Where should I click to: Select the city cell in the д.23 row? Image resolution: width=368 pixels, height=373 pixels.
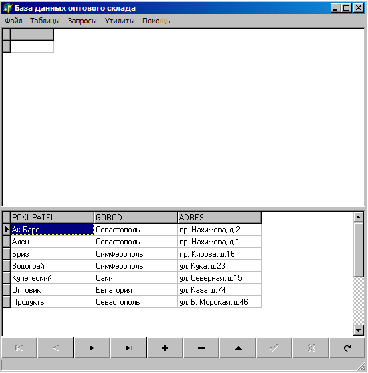(x=136, y=266)
